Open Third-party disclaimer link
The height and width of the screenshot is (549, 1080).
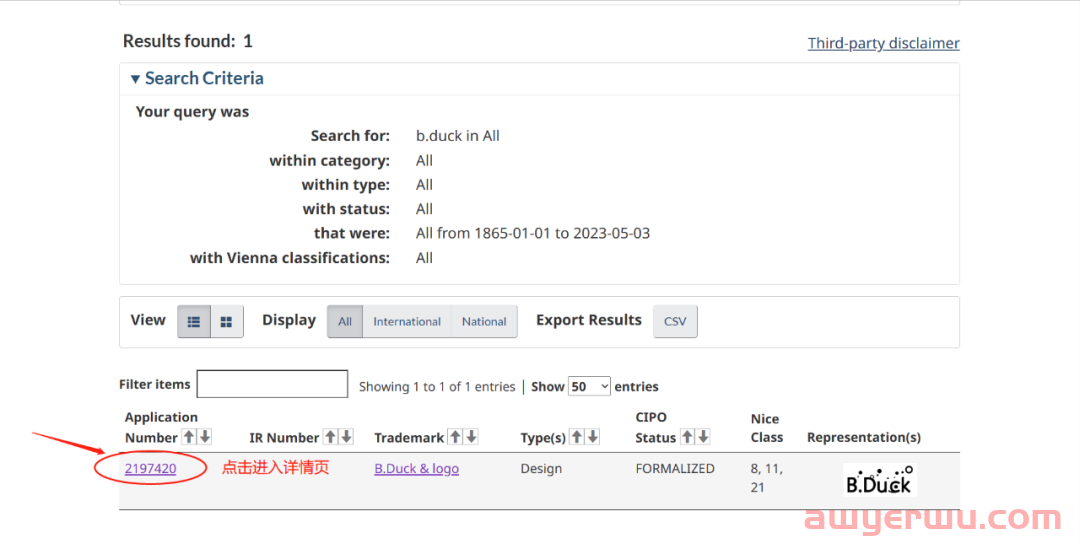(884, 43)
